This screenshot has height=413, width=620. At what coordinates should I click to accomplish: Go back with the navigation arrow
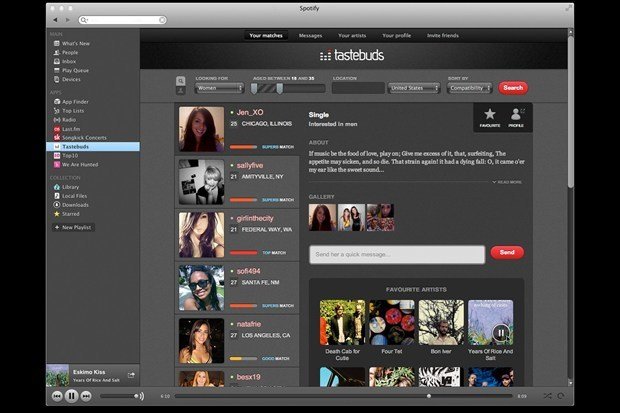[55, 20]
